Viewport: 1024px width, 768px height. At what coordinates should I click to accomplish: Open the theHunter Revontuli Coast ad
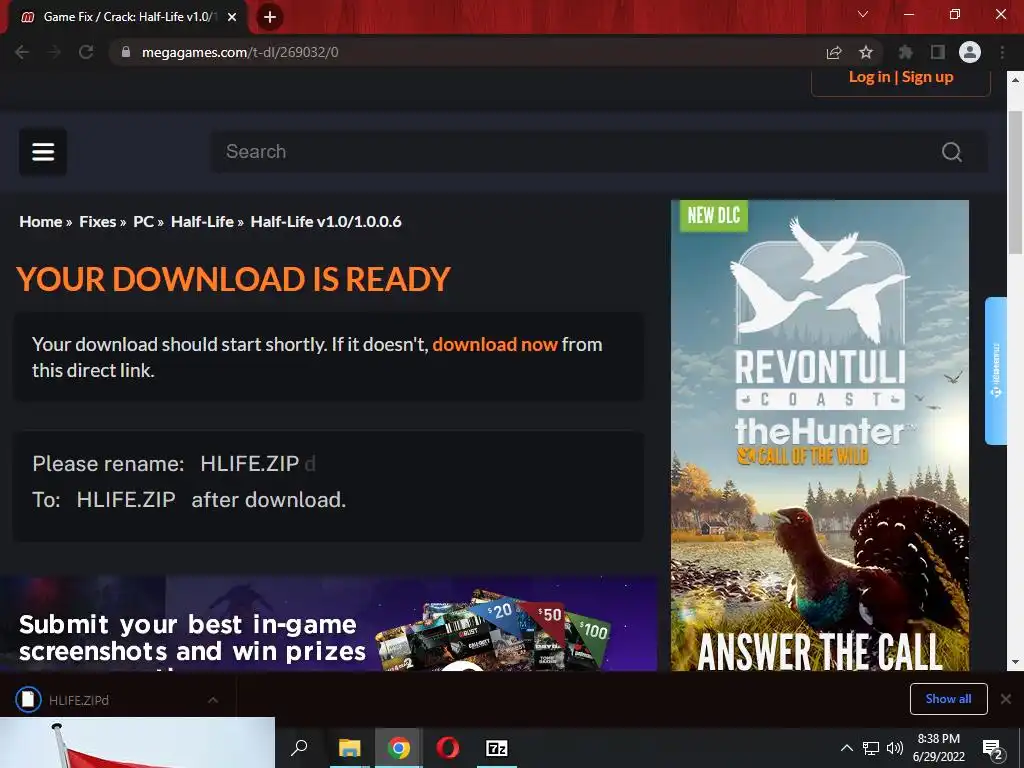(x=820, y=435)
